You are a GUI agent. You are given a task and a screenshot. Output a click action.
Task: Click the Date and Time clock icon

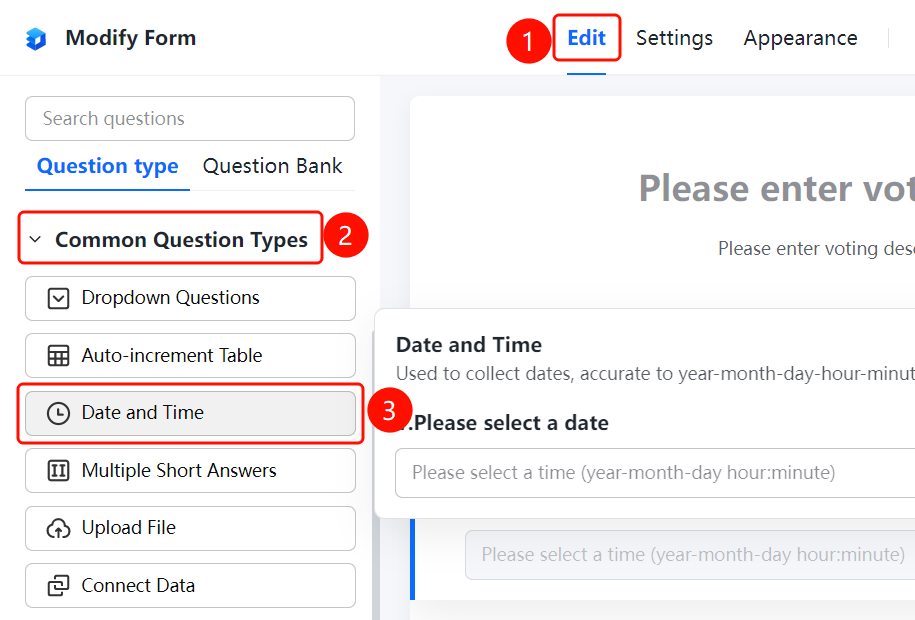[x=58, y=413]
